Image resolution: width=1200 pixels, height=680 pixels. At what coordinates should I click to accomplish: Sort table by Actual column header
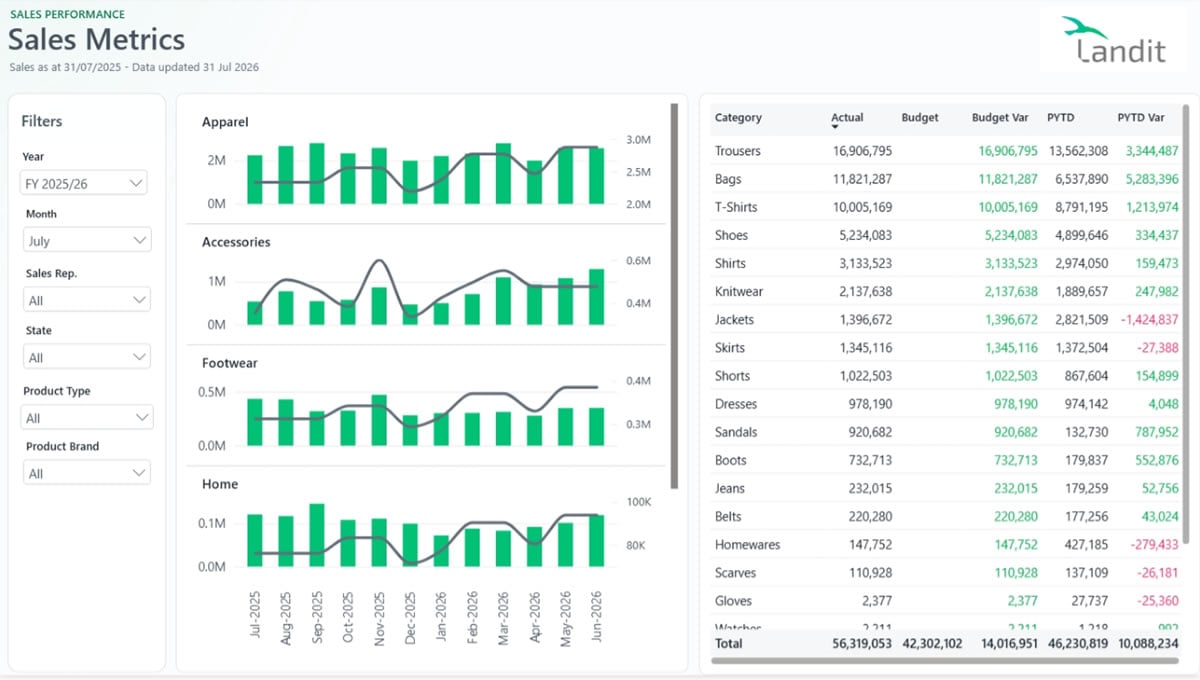(847, 118)
